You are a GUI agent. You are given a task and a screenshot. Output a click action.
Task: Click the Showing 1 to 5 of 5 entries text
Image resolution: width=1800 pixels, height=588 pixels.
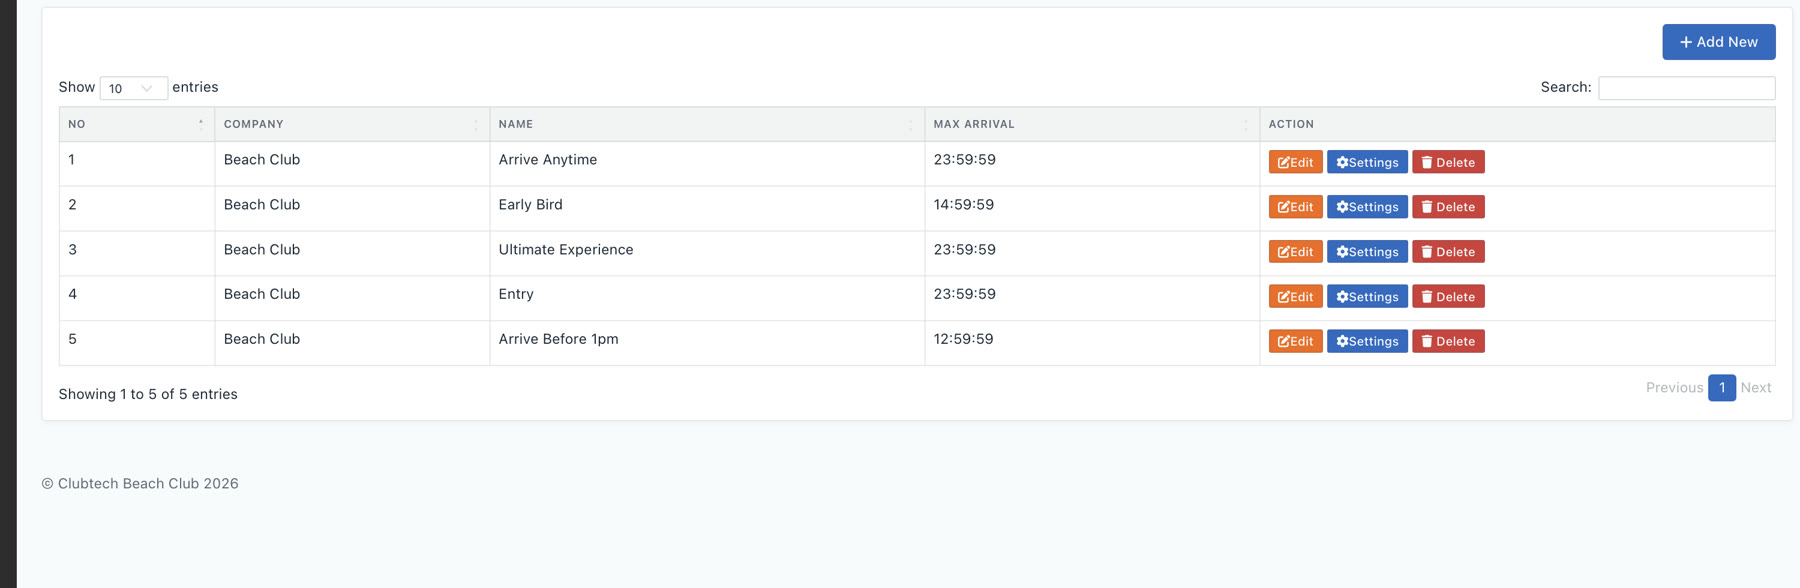[x=148, y=394]
